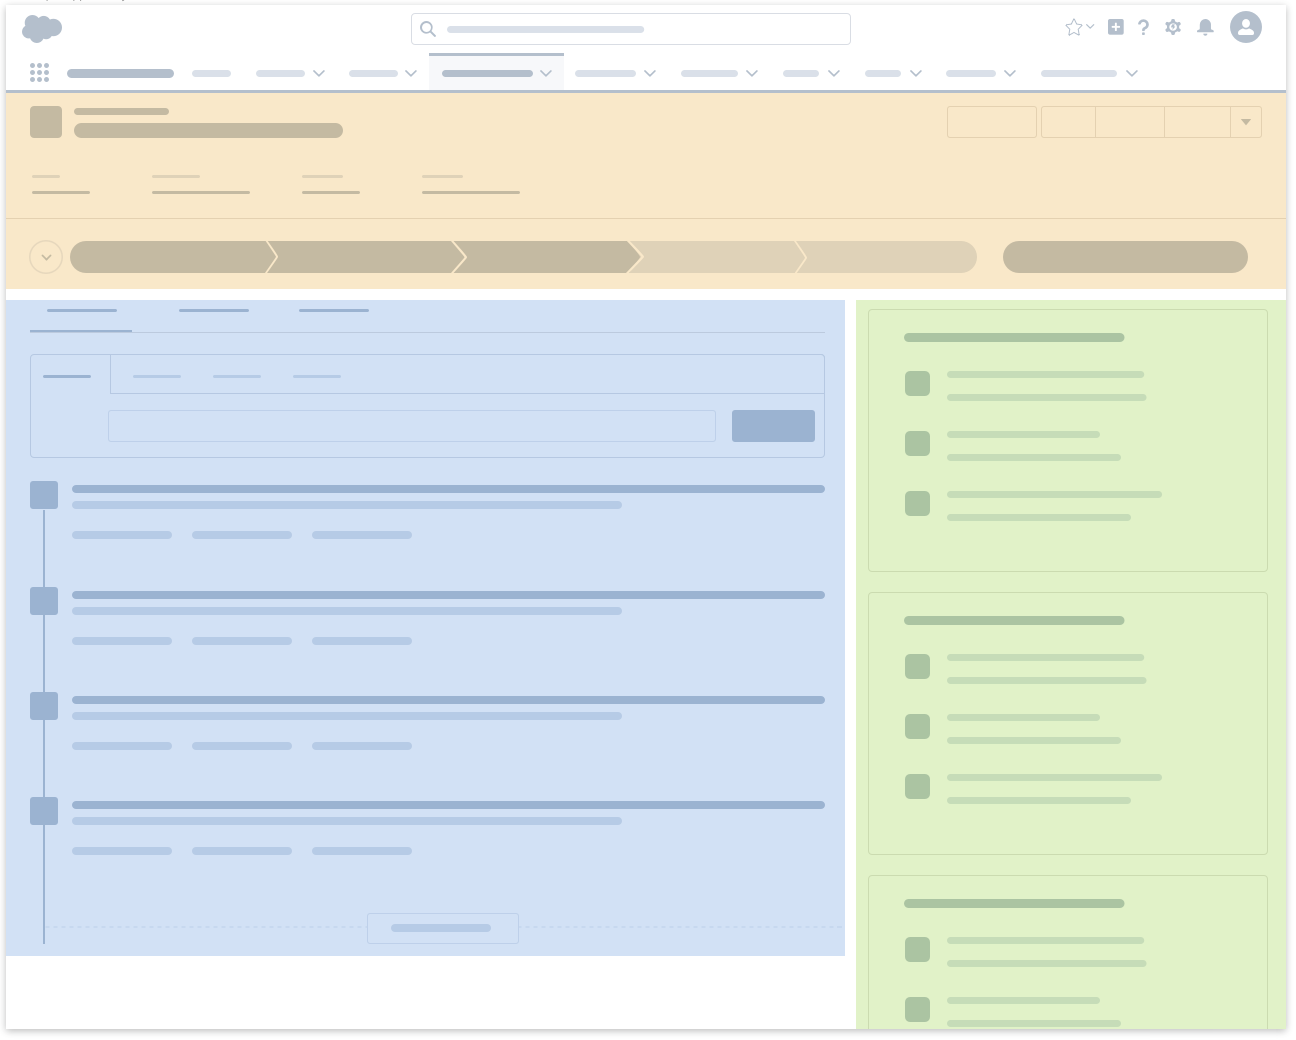This screenshot has width=1296, height=1040.
Task: Click the path's mark stage complete button
Action: 1125,257
